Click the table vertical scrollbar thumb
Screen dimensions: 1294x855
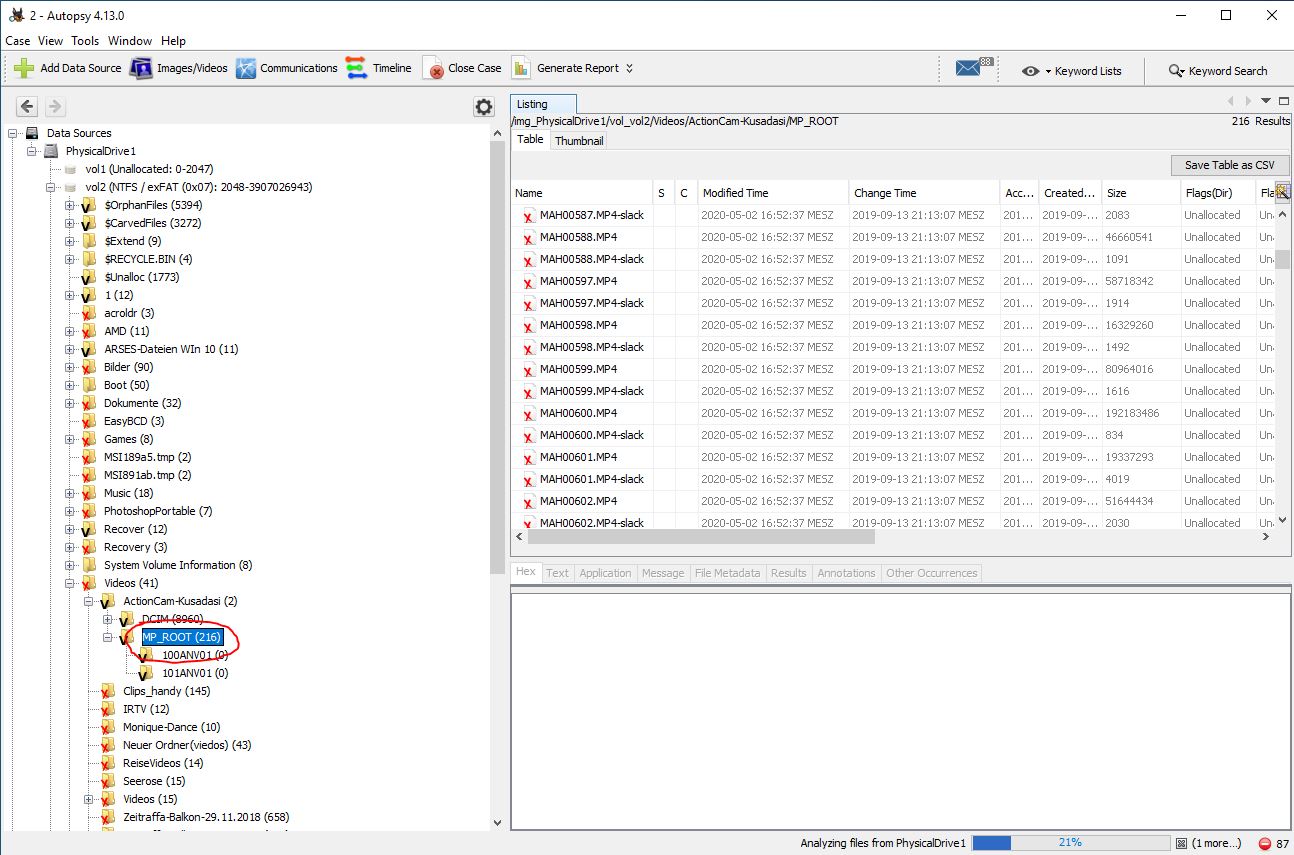(x=1282, y=259)
